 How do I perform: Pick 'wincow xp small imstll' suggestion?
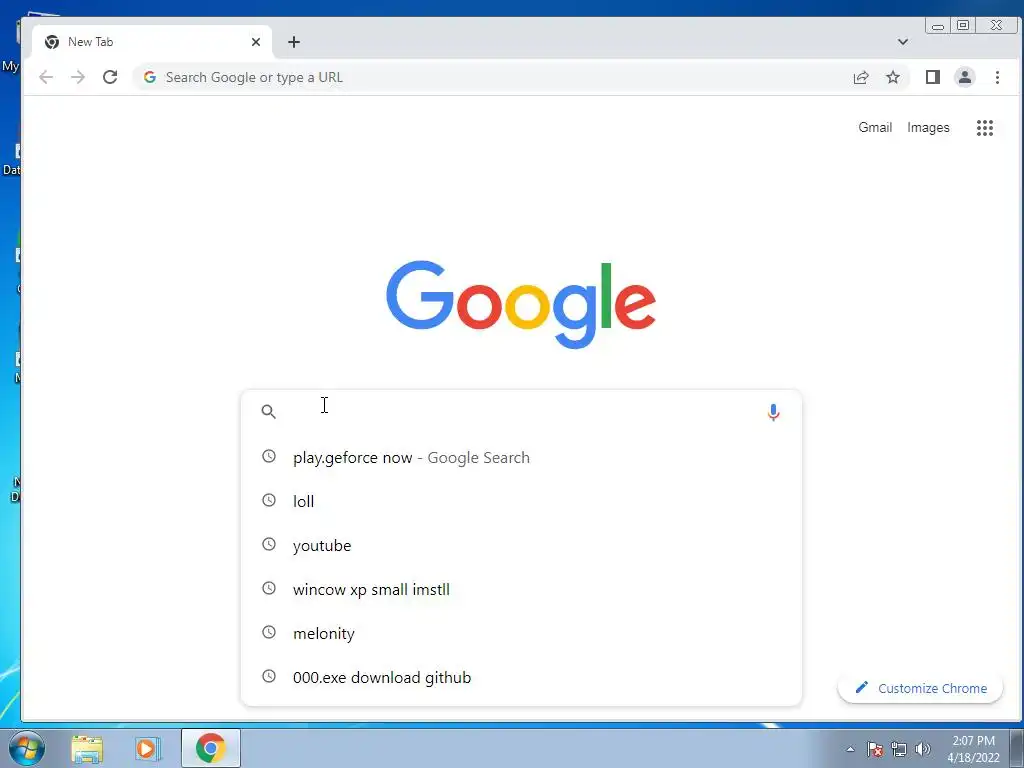(x=521, y=589)
